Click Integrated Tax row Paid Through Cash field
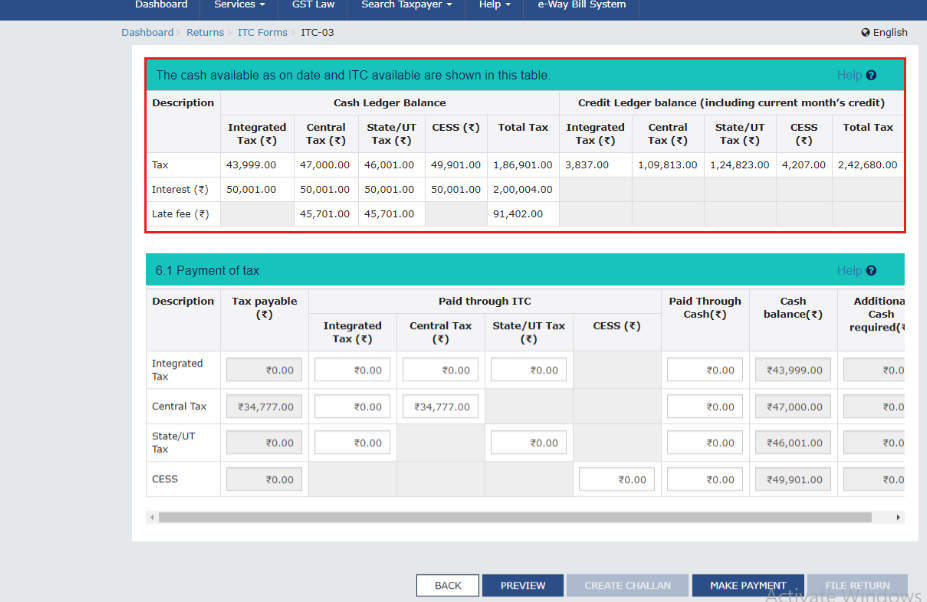Screen dimensions: 927x602 (705, 370)
